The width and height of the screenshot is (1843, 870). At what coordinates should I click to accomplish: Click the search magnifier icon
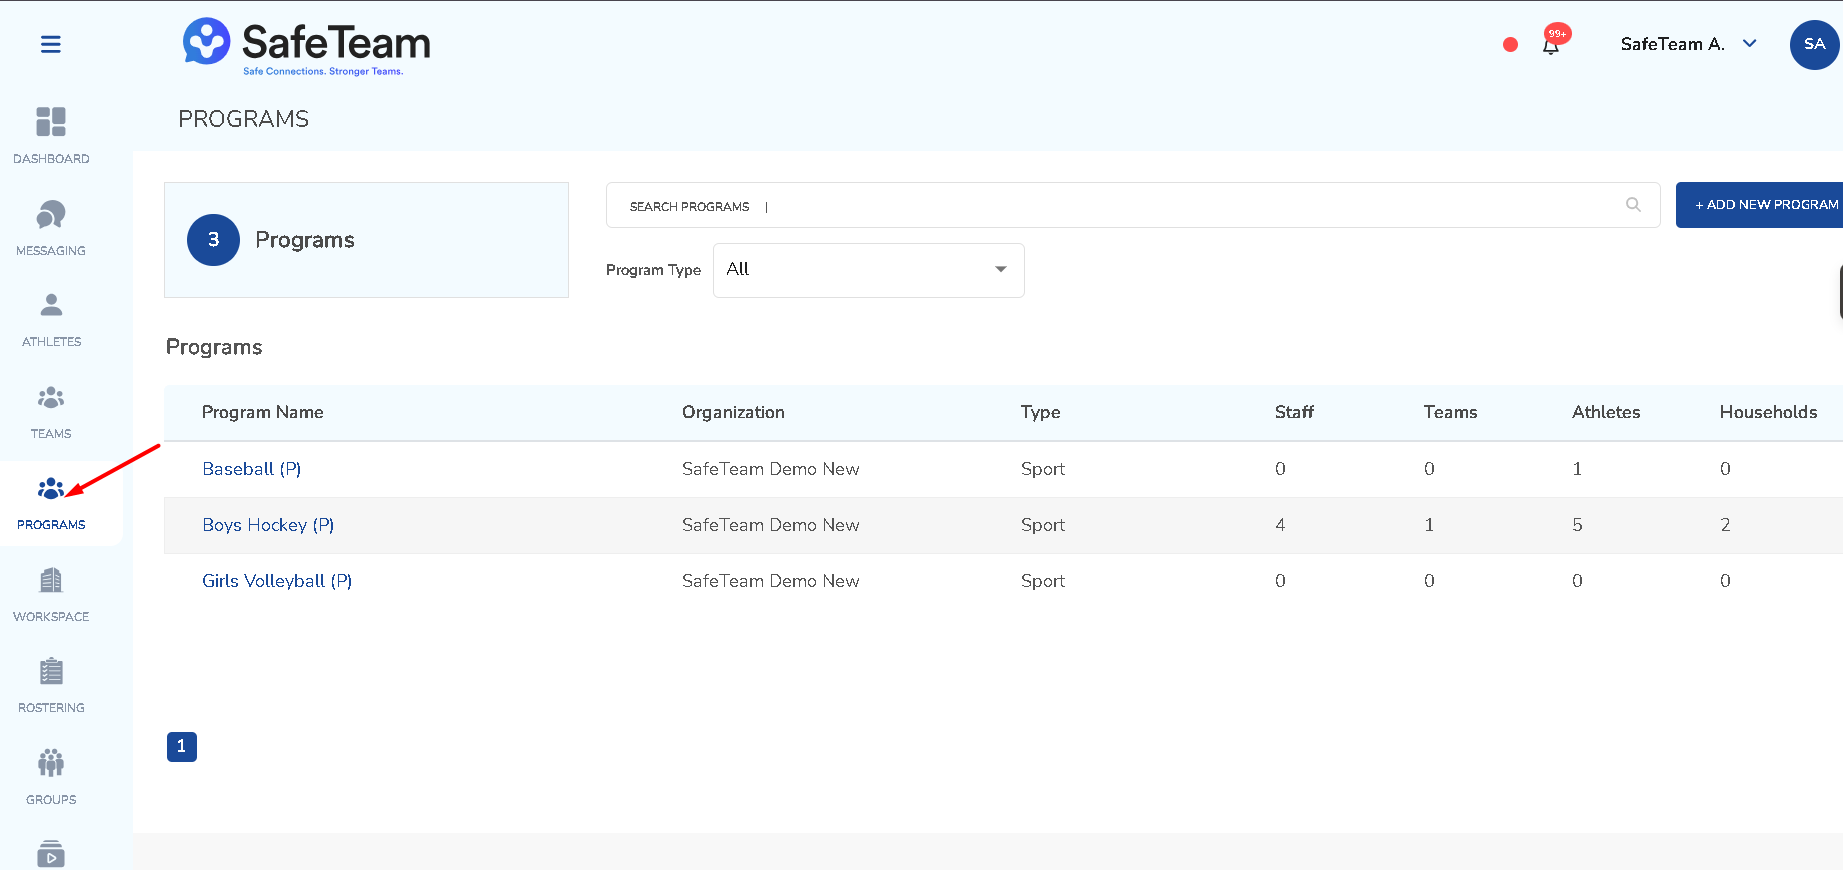(1633, 205)
